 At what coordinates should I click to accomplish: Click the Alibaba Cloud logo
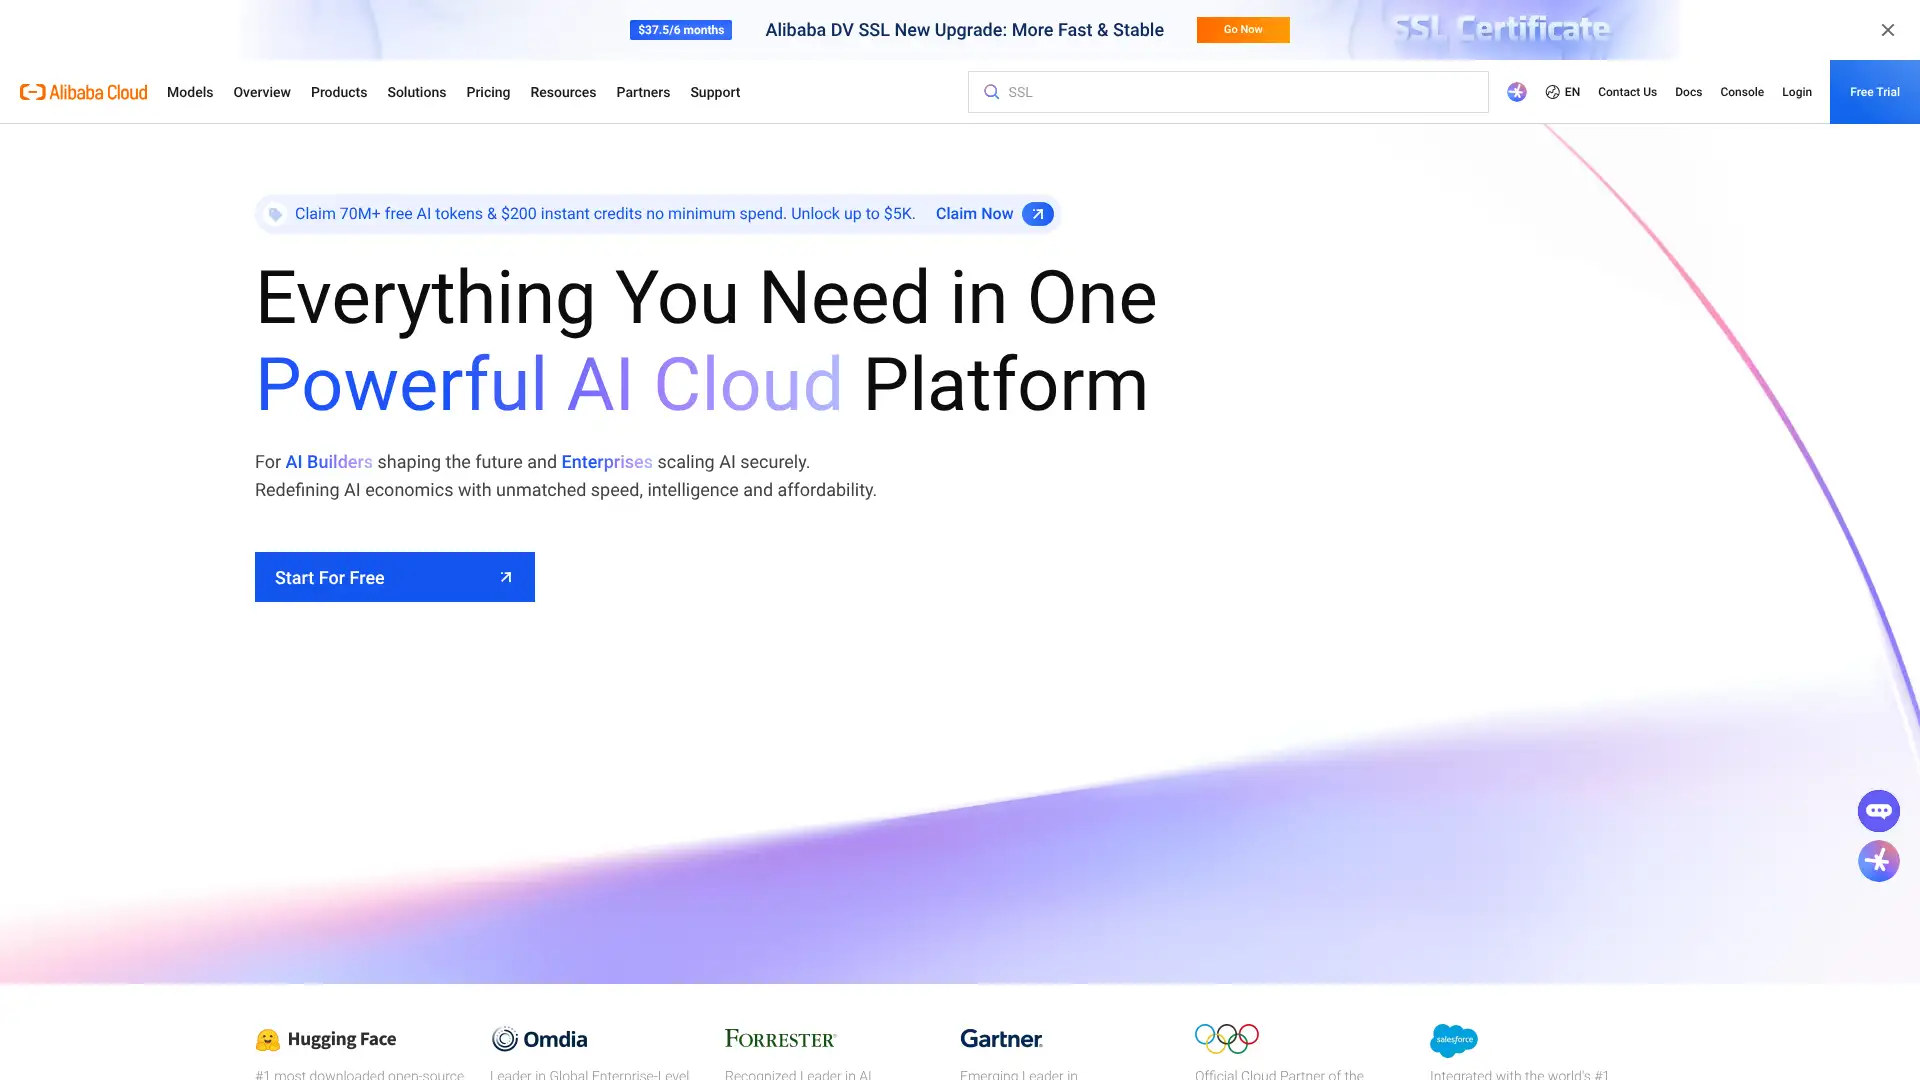83,92
